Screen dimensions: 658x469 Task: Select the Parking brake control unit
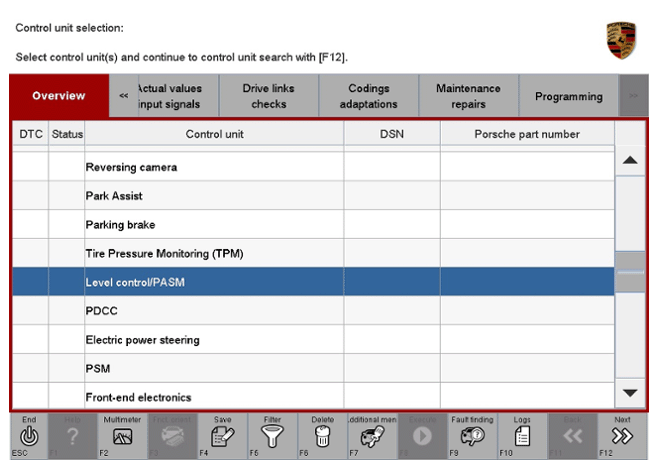313,224
